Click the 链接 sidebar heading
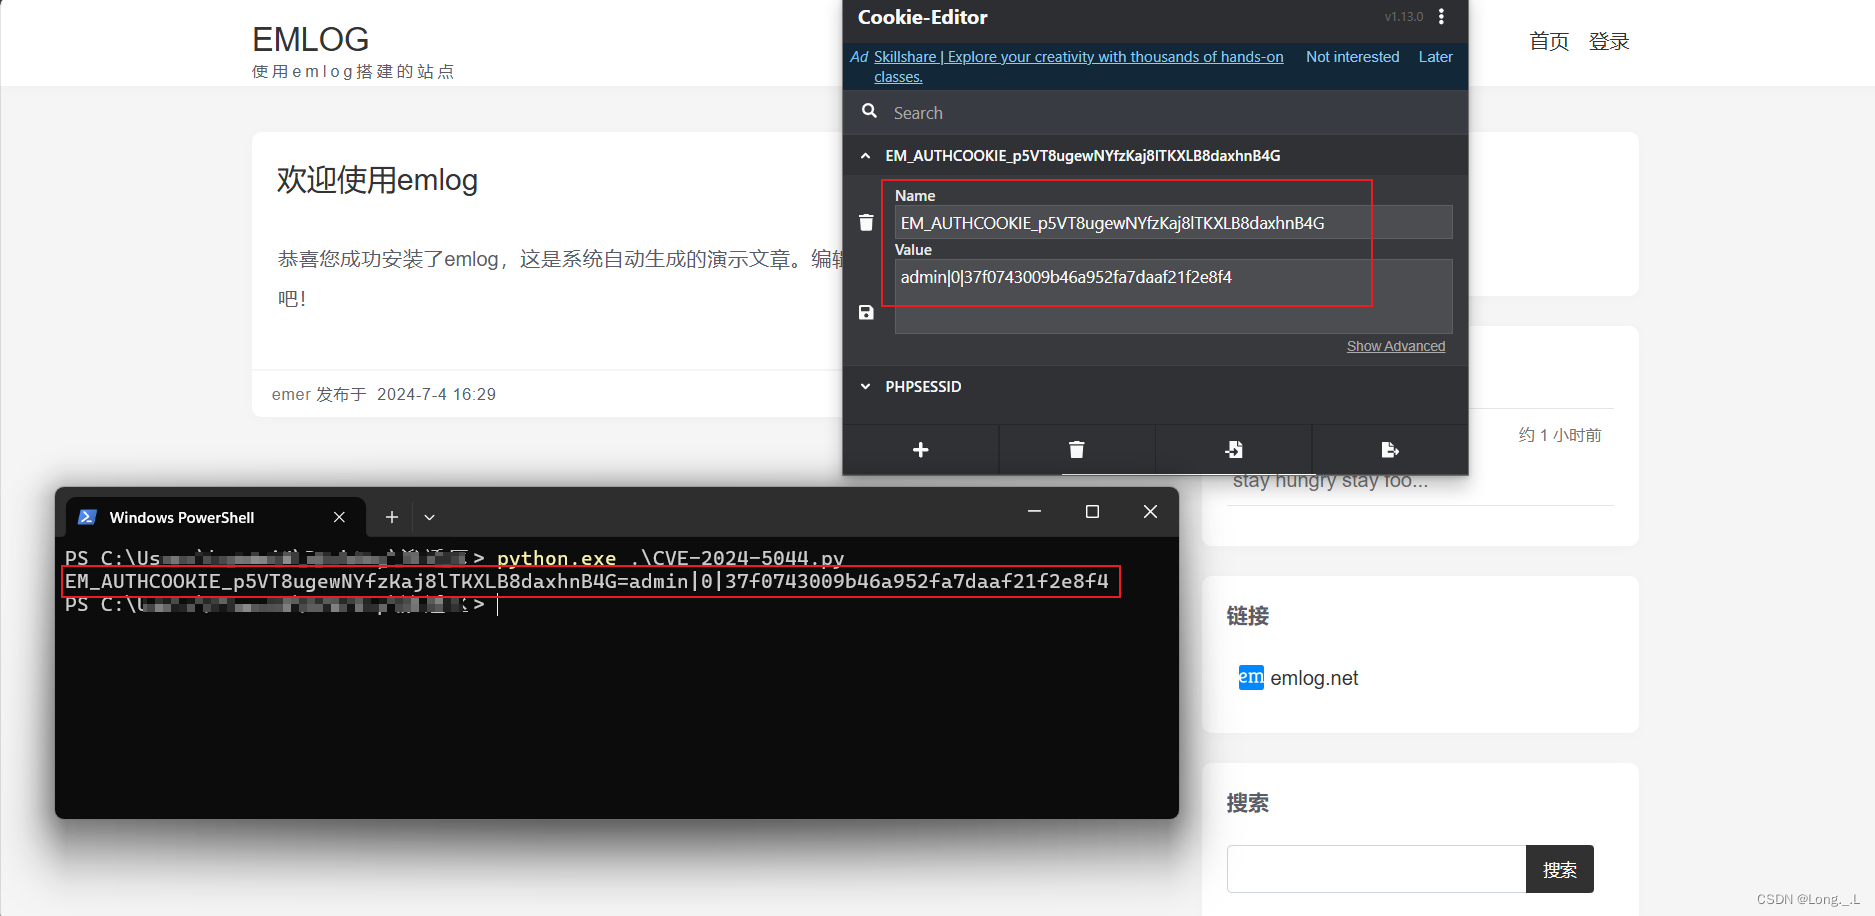The width and height of the screenshot is (1875, 916). click(x=1248, y=616)
